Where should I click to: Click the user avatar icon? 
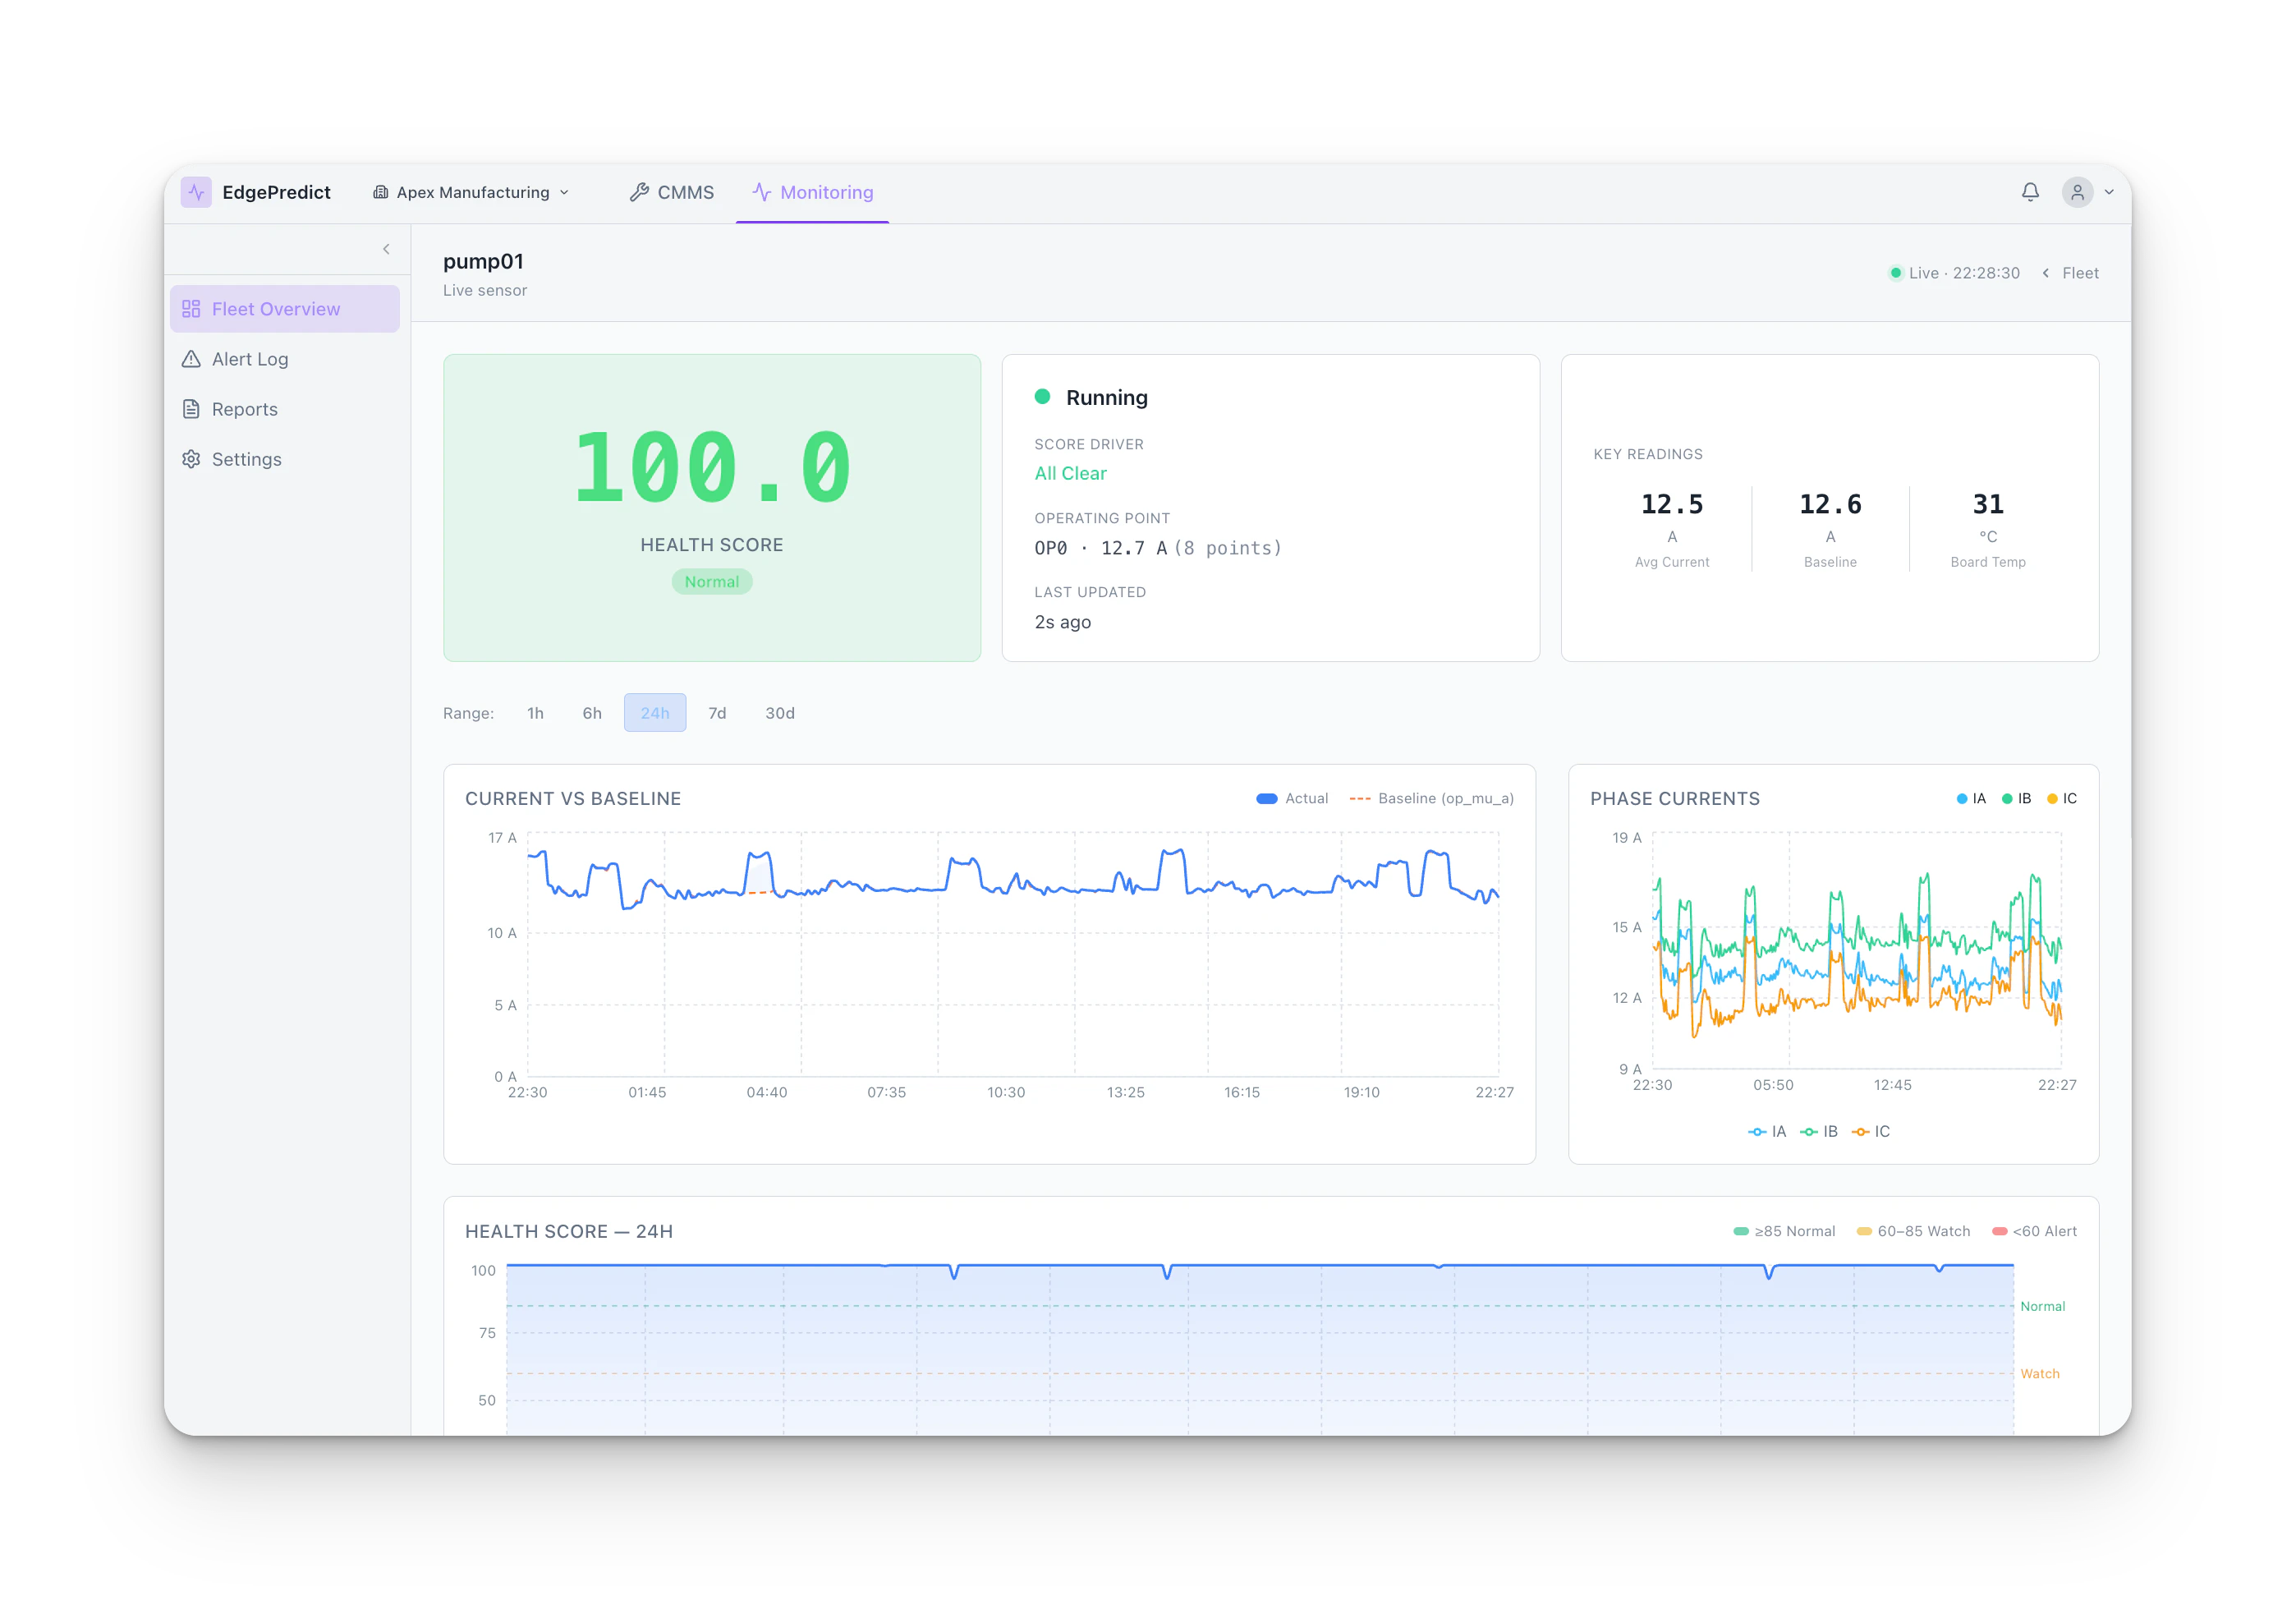(2077, 192)
